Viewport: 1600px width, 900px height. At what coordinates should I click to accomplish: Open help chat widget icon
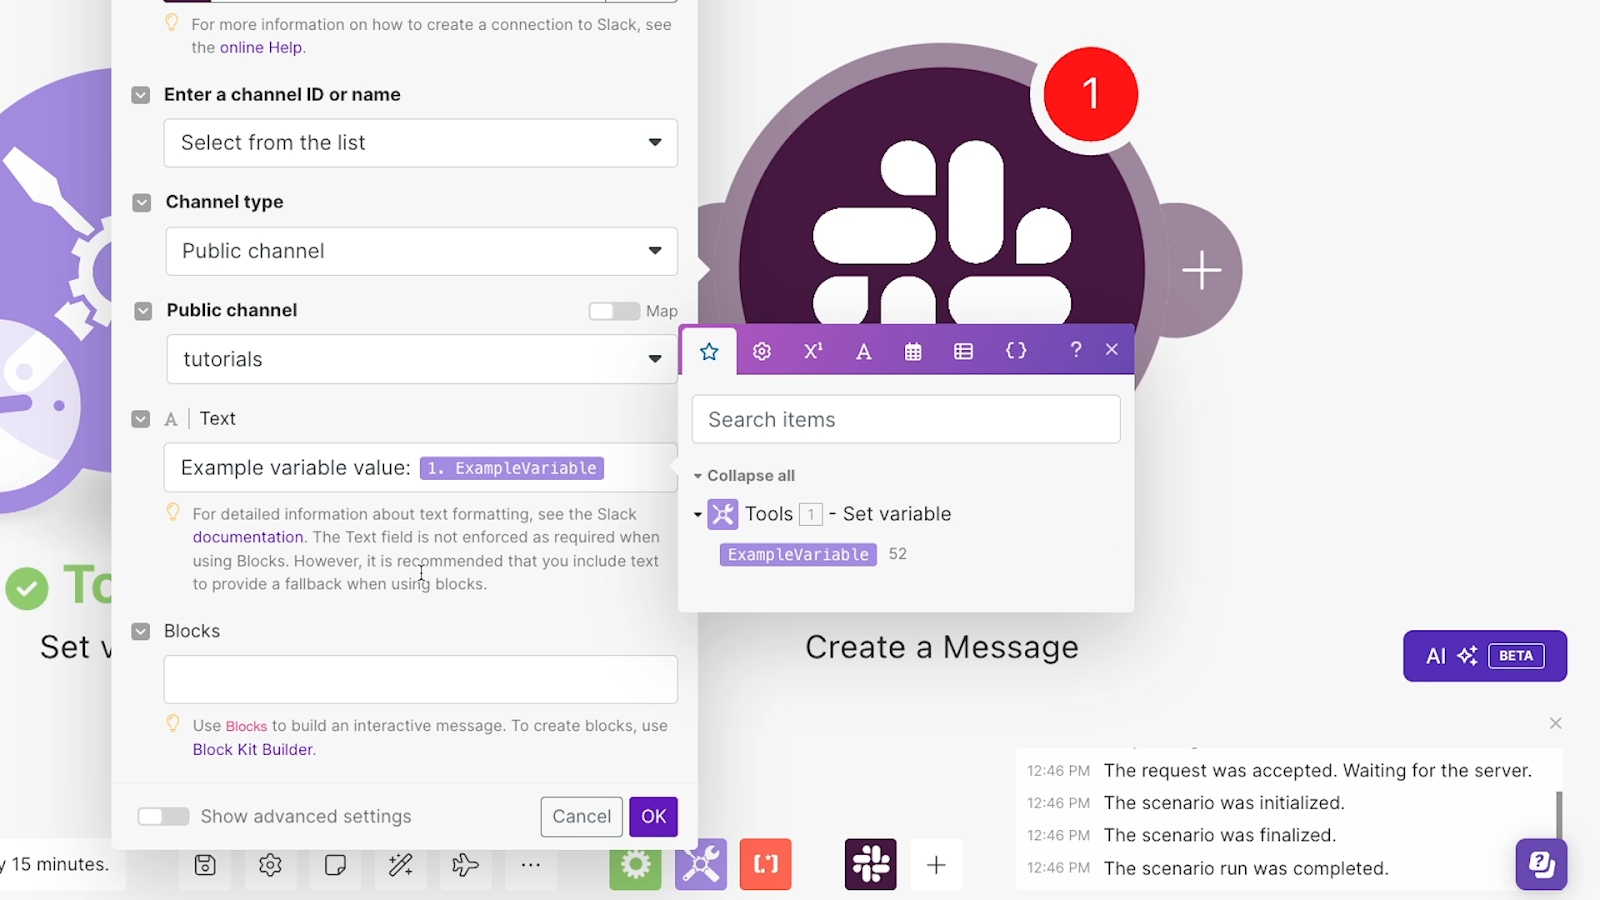1541,864
